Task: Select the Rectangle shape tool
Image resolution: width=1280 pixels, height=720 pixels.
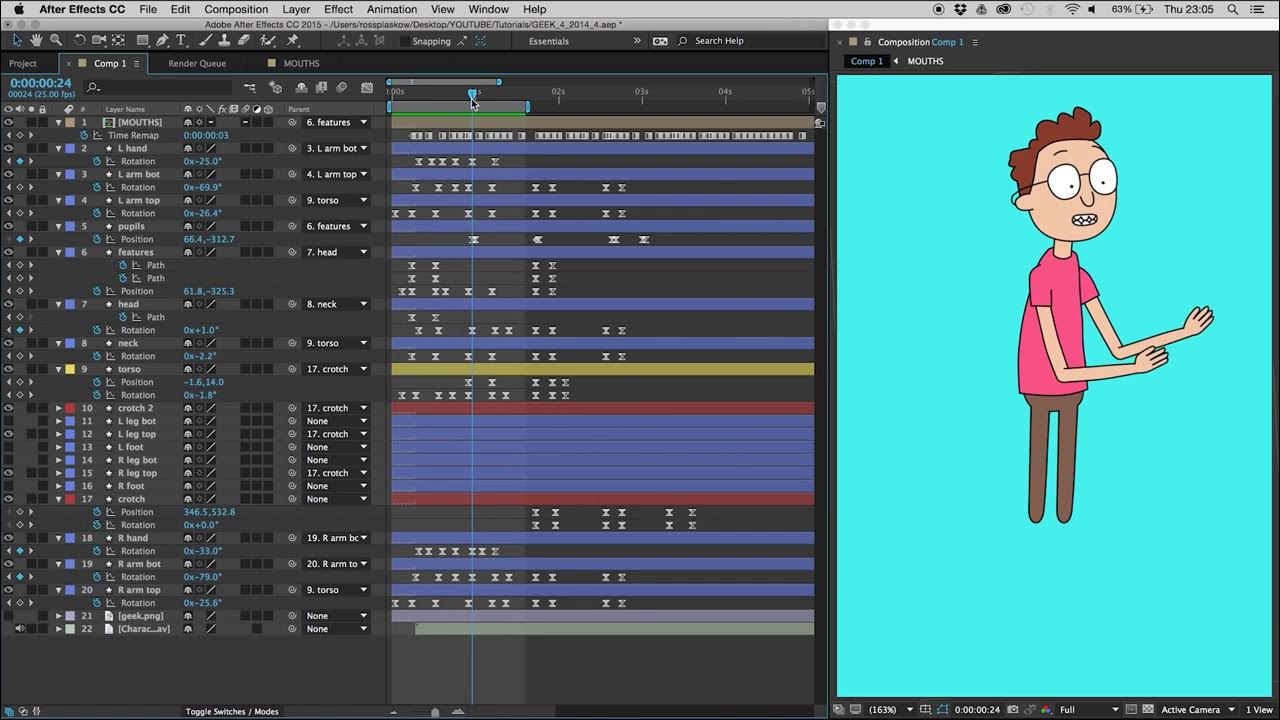Action: point(143,41)
